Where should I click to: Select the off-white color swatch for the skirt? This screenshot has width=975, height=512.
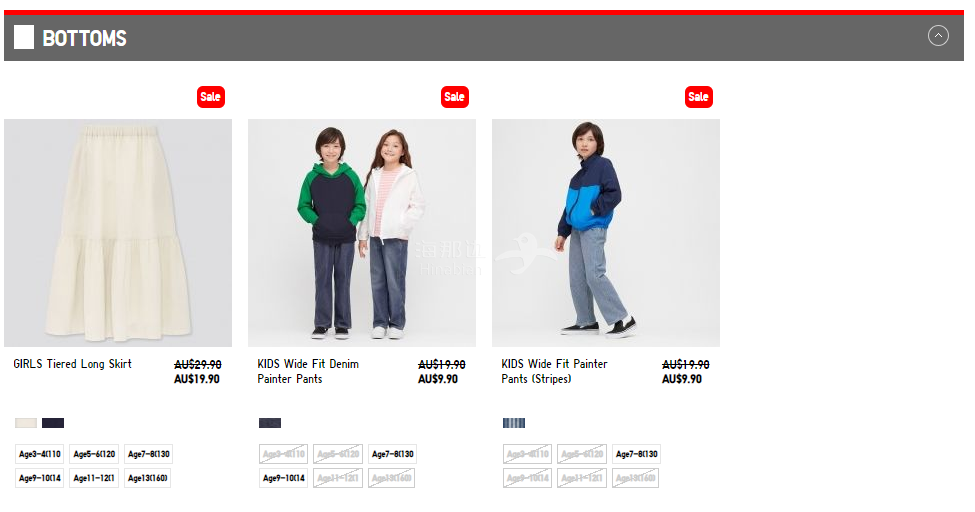[26, 423]
